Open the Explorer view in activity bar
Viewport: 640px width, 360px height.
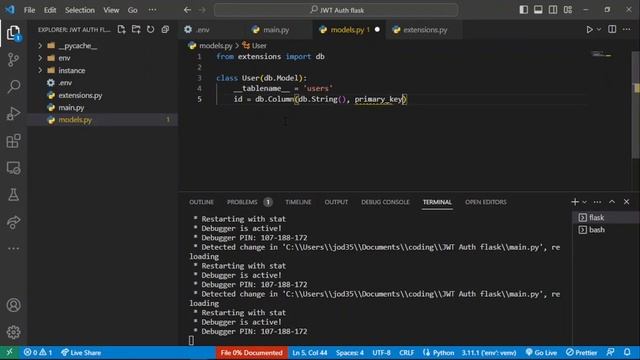coord(13,33)
